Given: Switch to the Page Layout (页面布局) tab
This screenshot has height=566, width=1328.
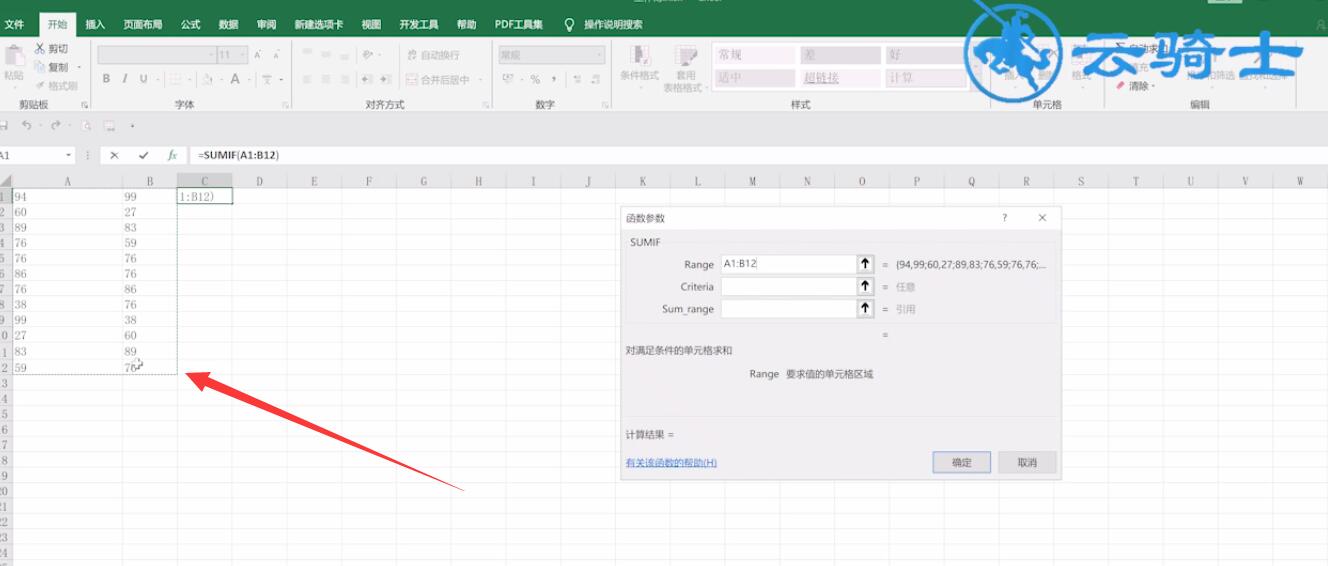Looking at the screenshot, I should click(x=142, y=24).
